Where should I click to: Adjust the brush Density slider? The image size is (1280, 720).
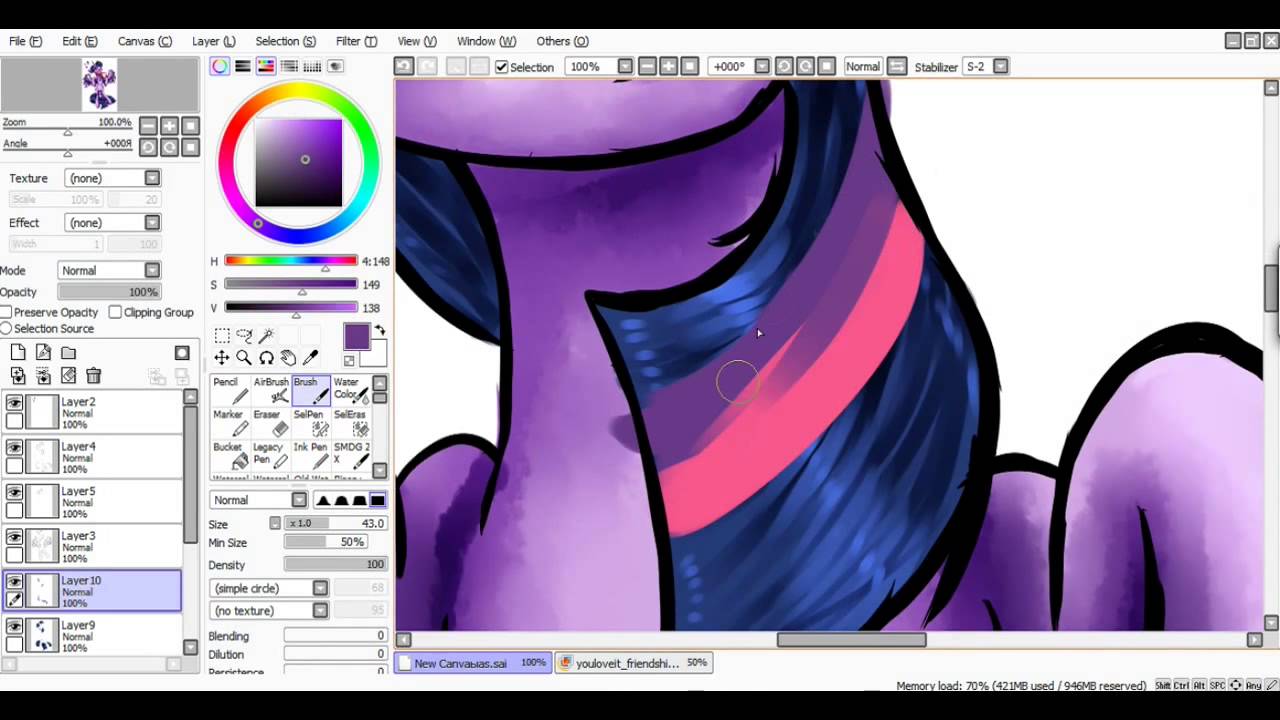[x=335, y=564]
